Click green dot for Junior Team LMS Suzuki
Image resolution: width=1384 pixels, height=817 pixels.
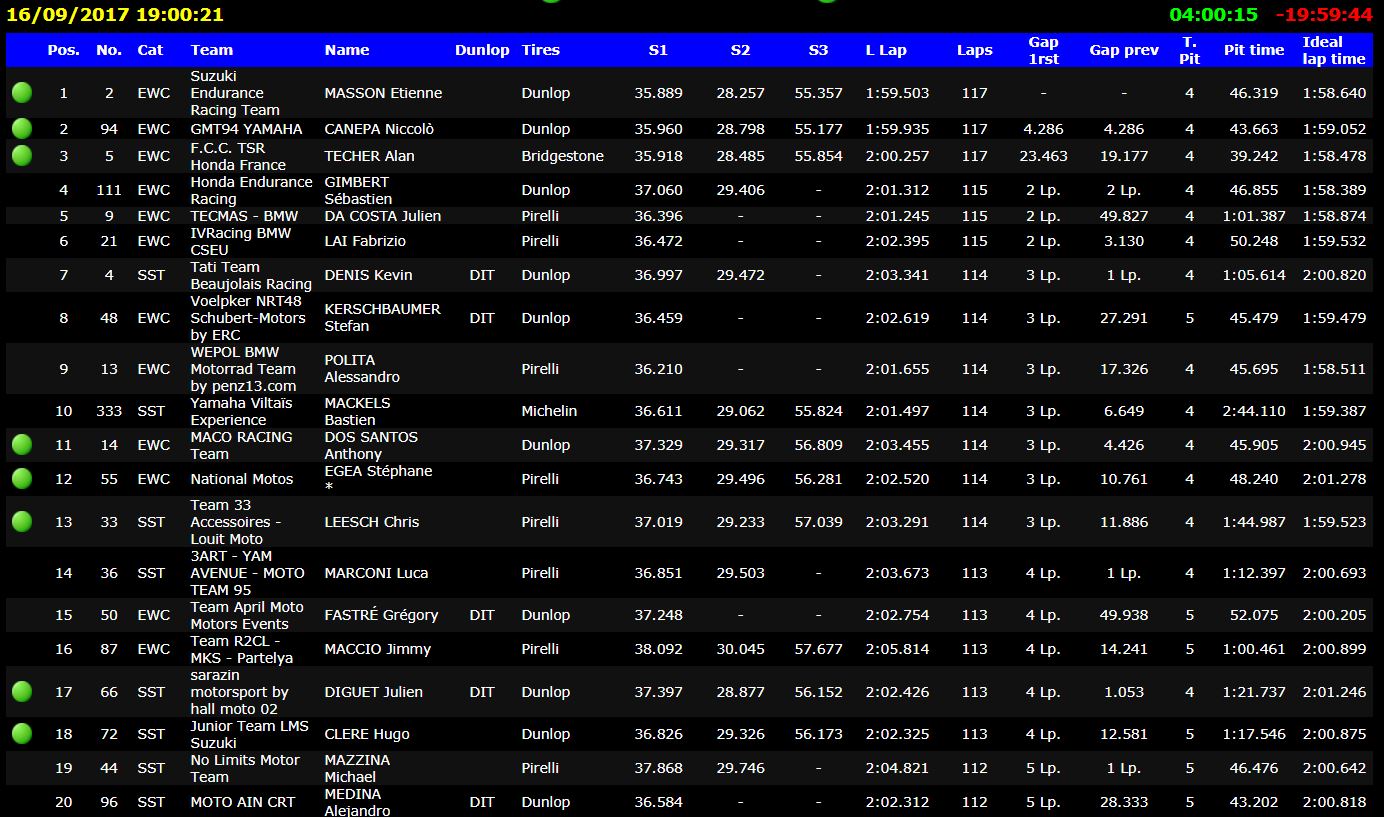click(x=22, y=734)
